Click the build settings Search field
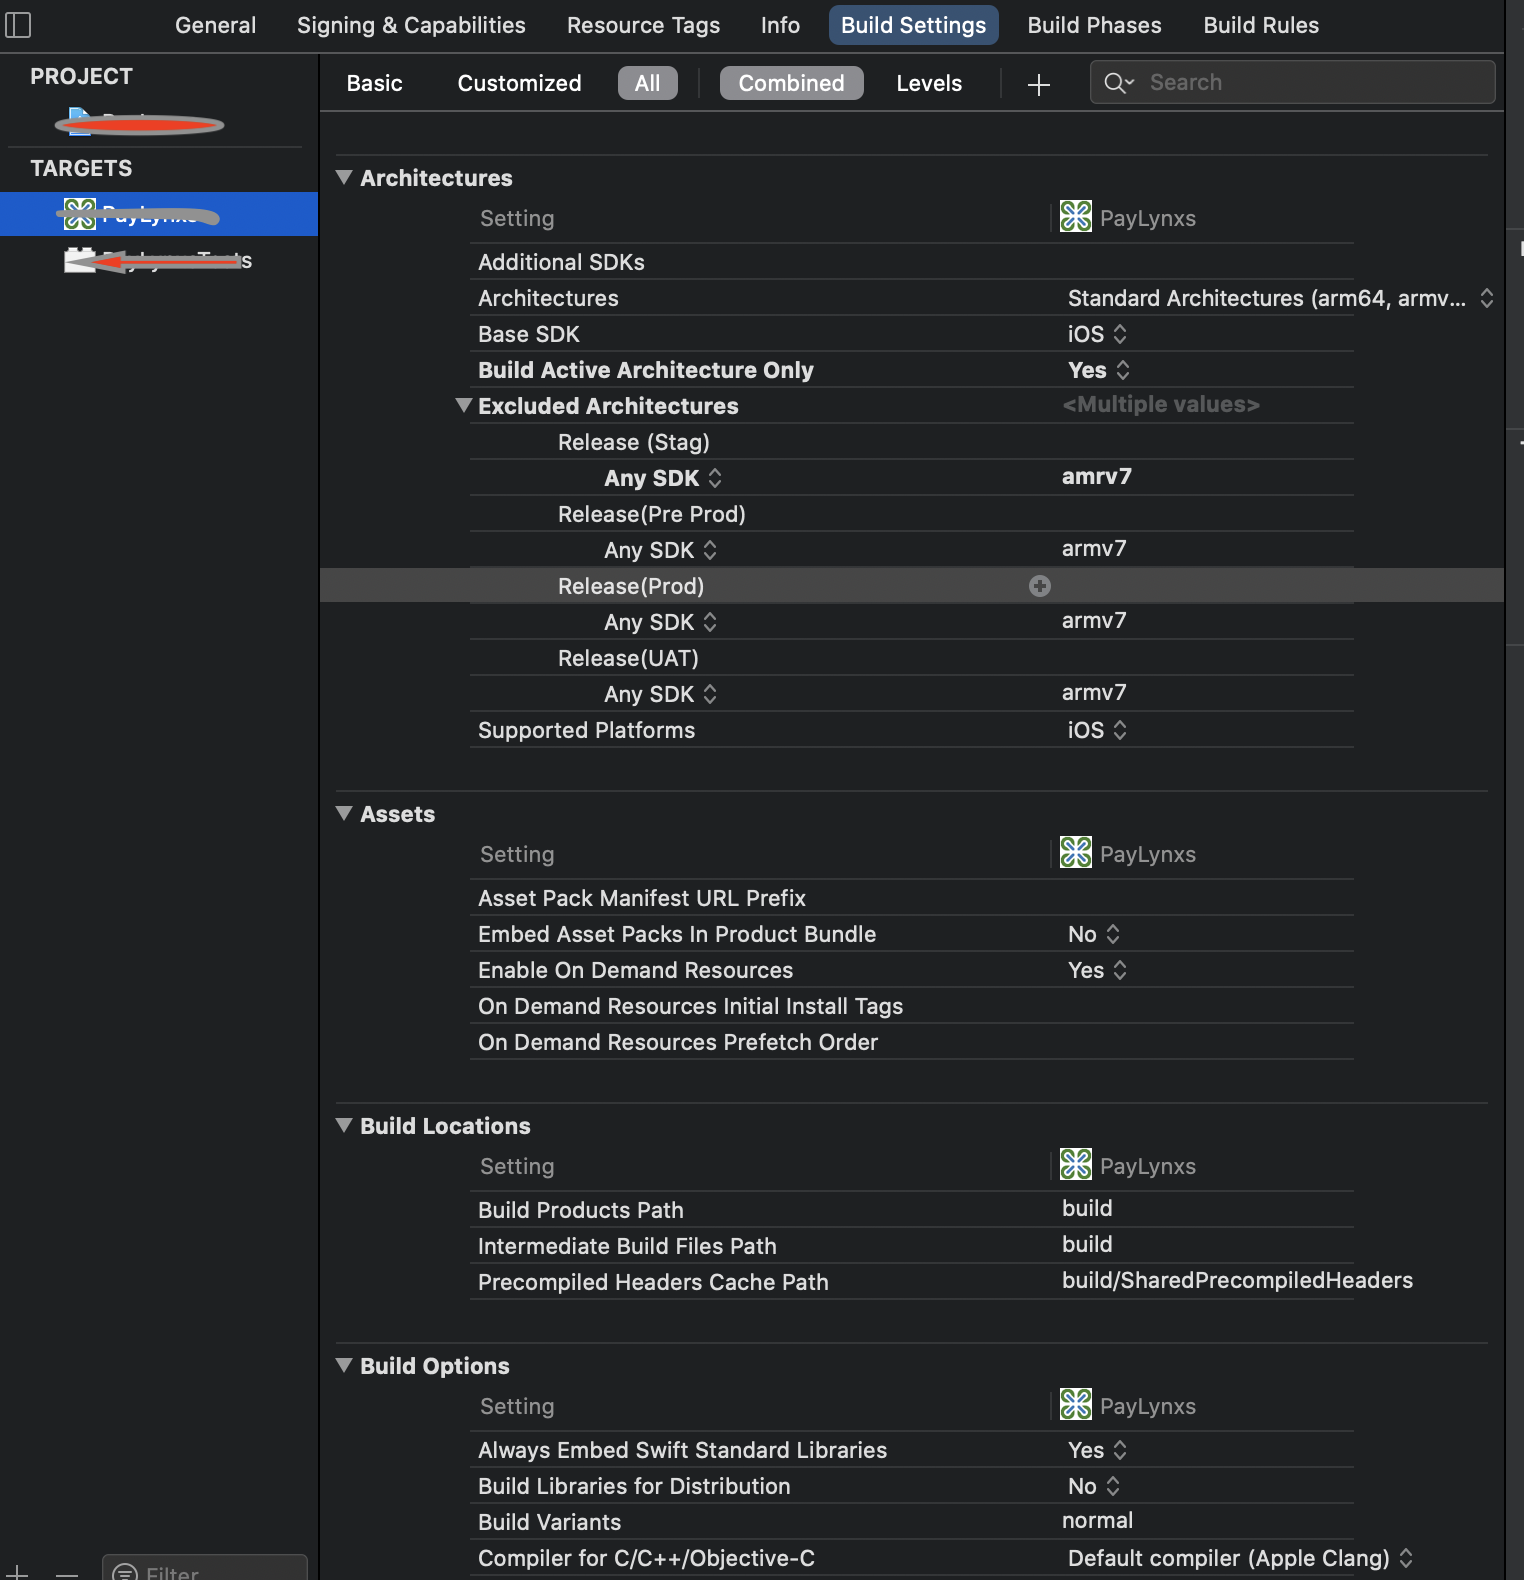 tap(1293, 82)
